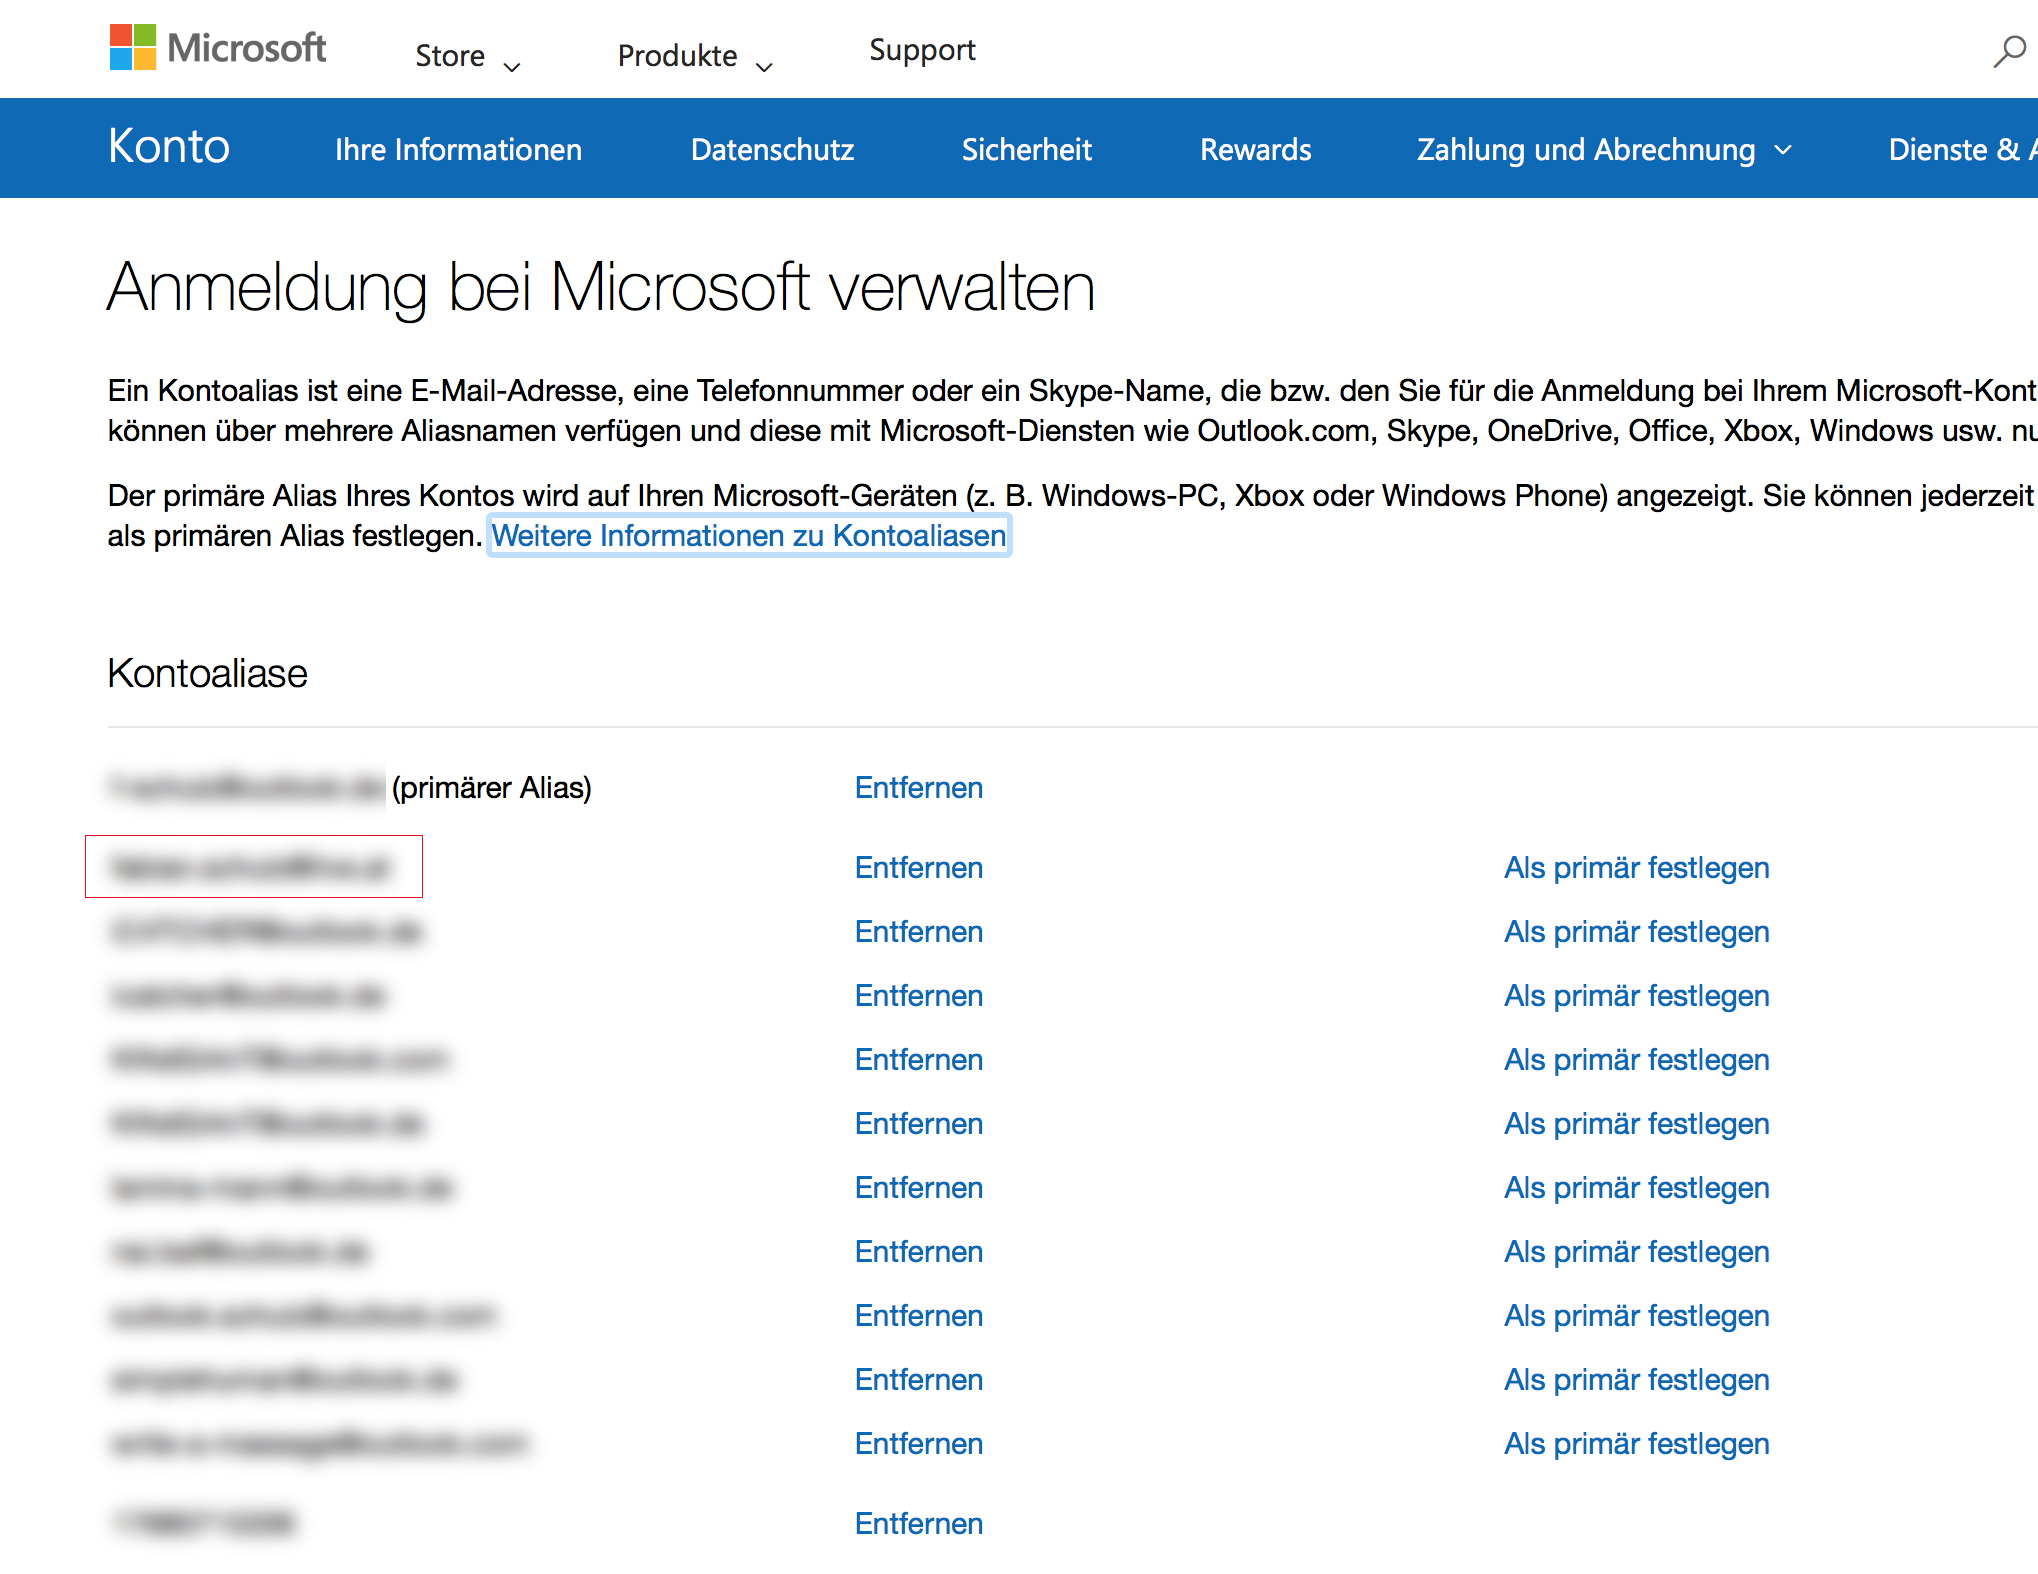The width and height of the screenshot is (2038, 1574).
Task: Open the Dienste & Abonnements tab
Action: click(x=1962, y=149)
